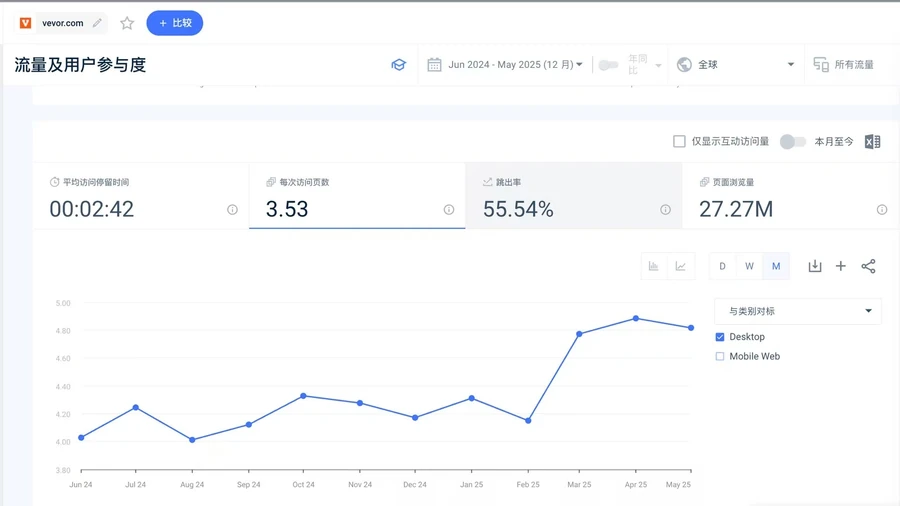The height and width of the screenshot is (506, 900).
Task: Star vevor.com as a favorite
Action: tap(127, 23)
